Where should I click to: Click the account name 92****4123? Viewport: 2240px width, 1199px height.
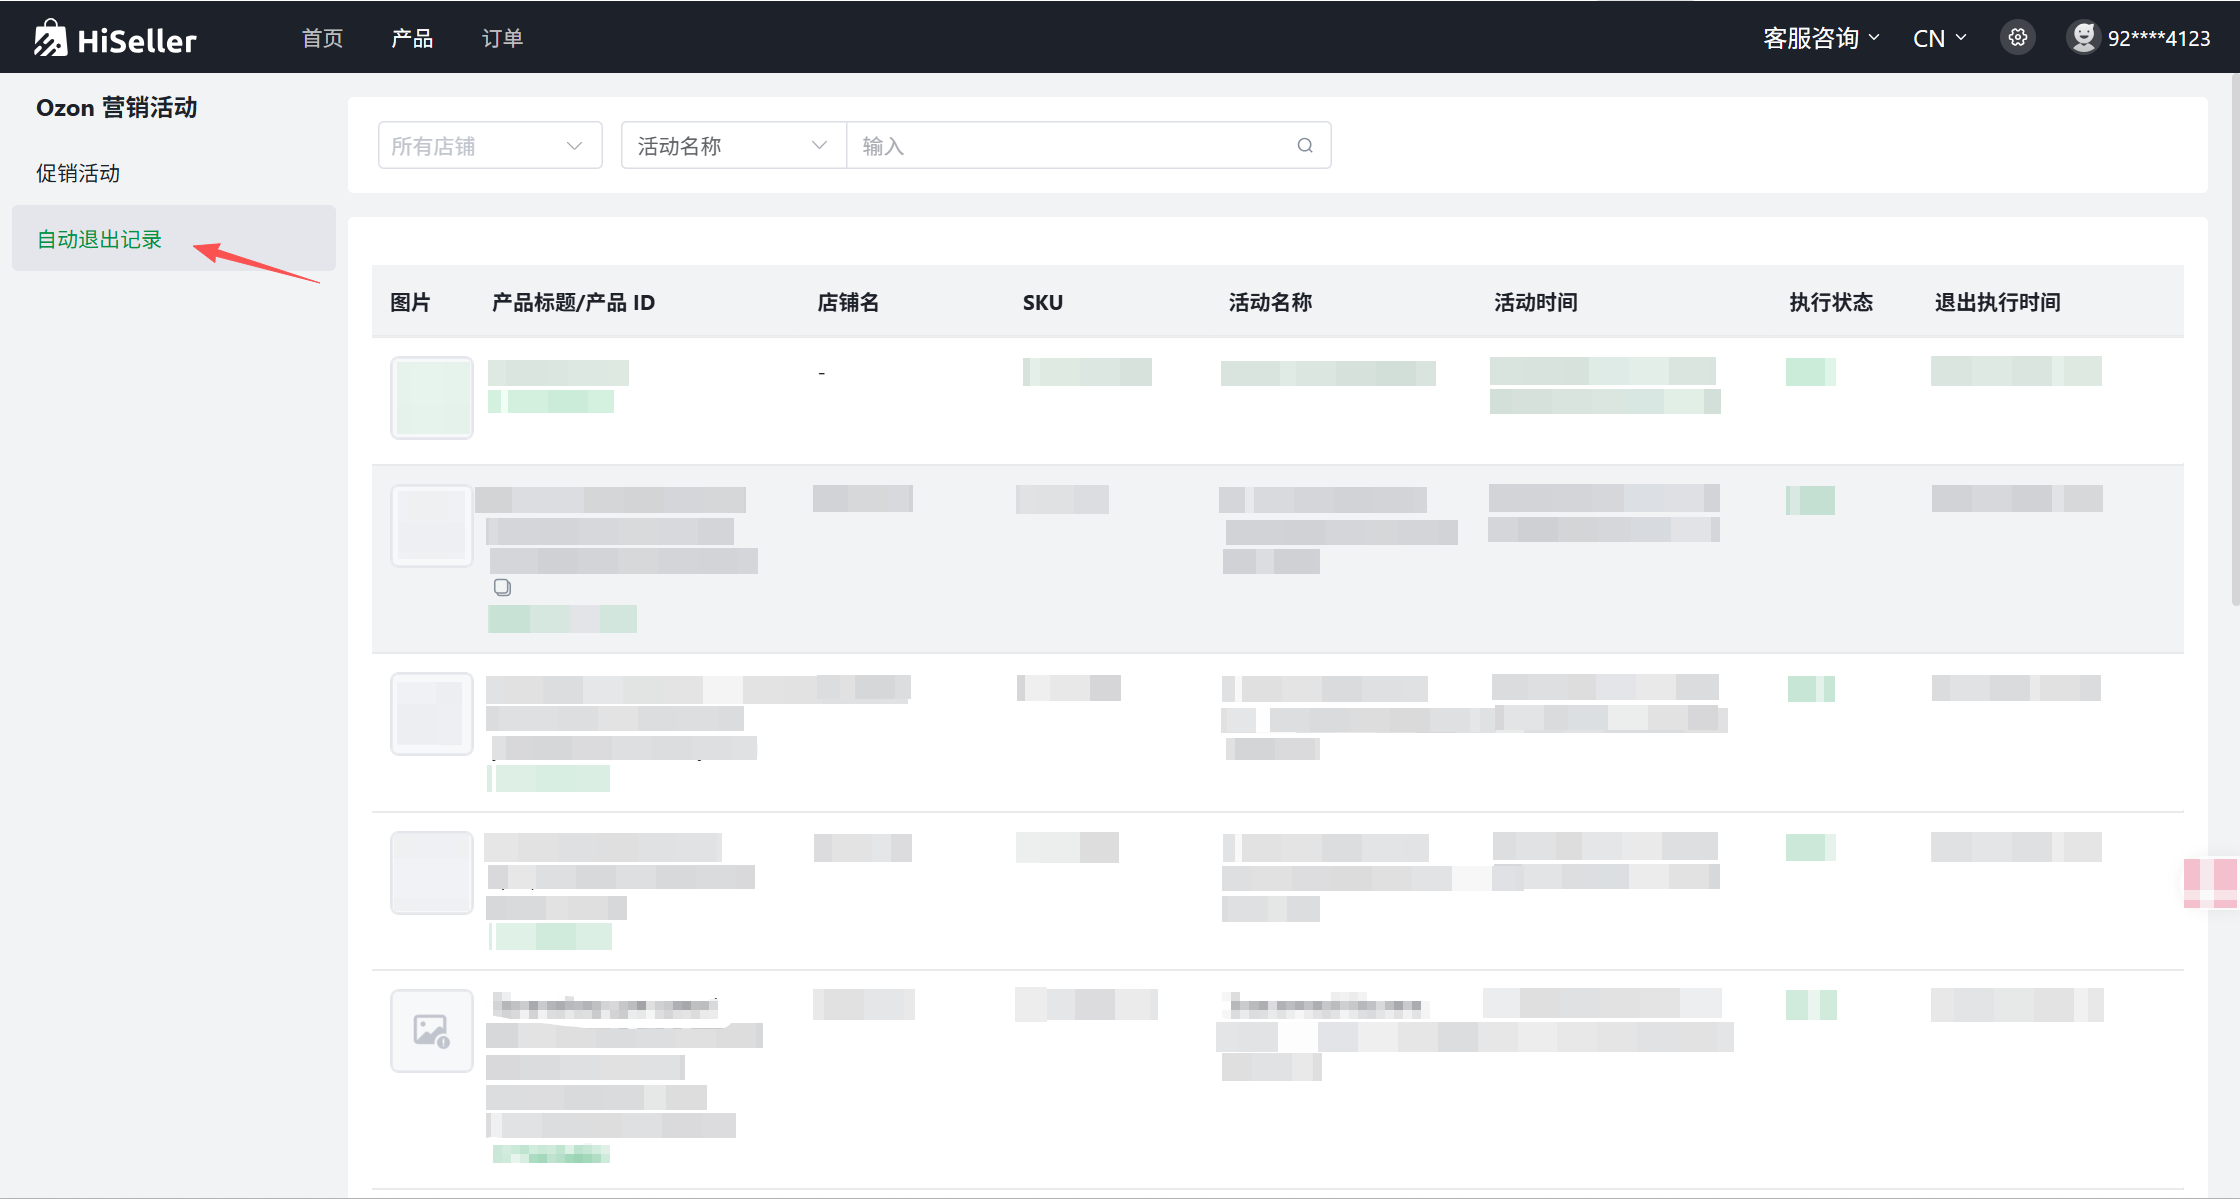pos(2158,38)
